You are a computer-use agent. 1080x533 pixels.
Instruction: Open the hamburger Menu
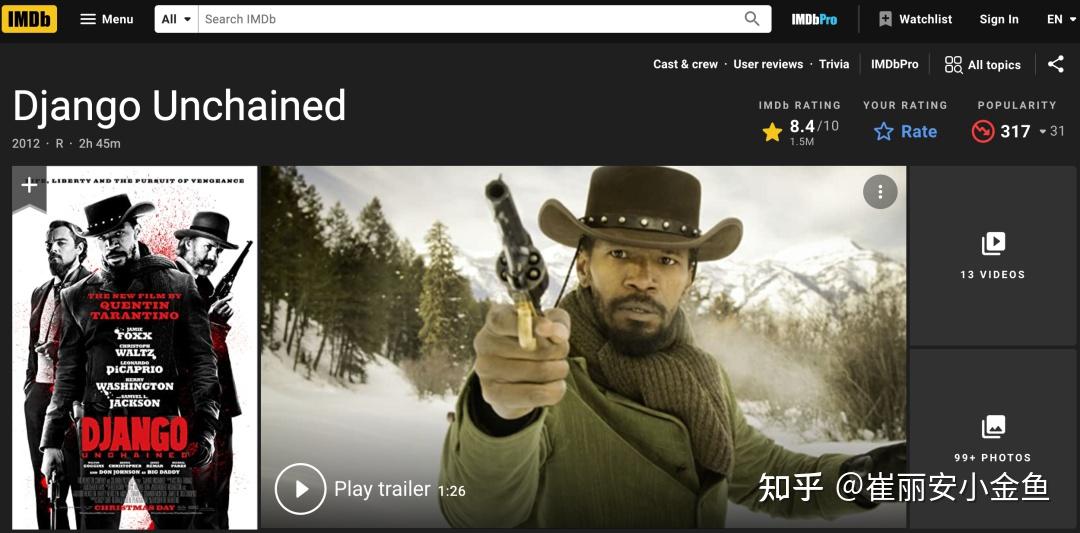click(x=107, y=19)
